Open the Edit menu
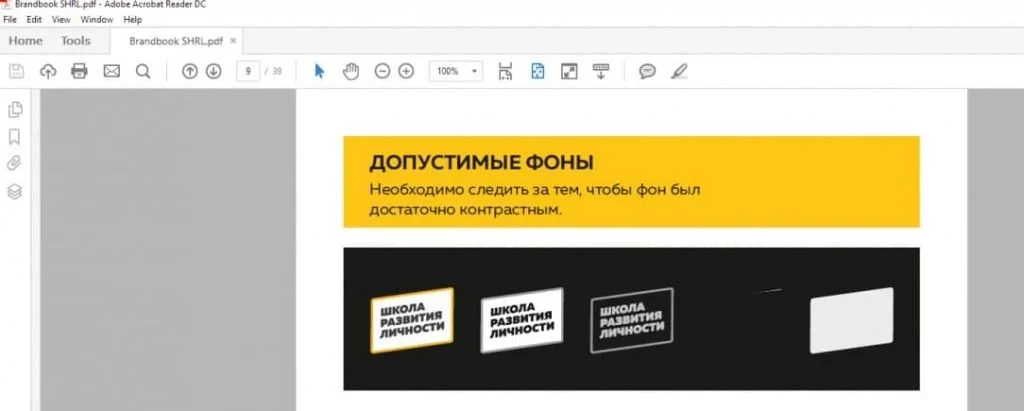 [x=34, y=20]
